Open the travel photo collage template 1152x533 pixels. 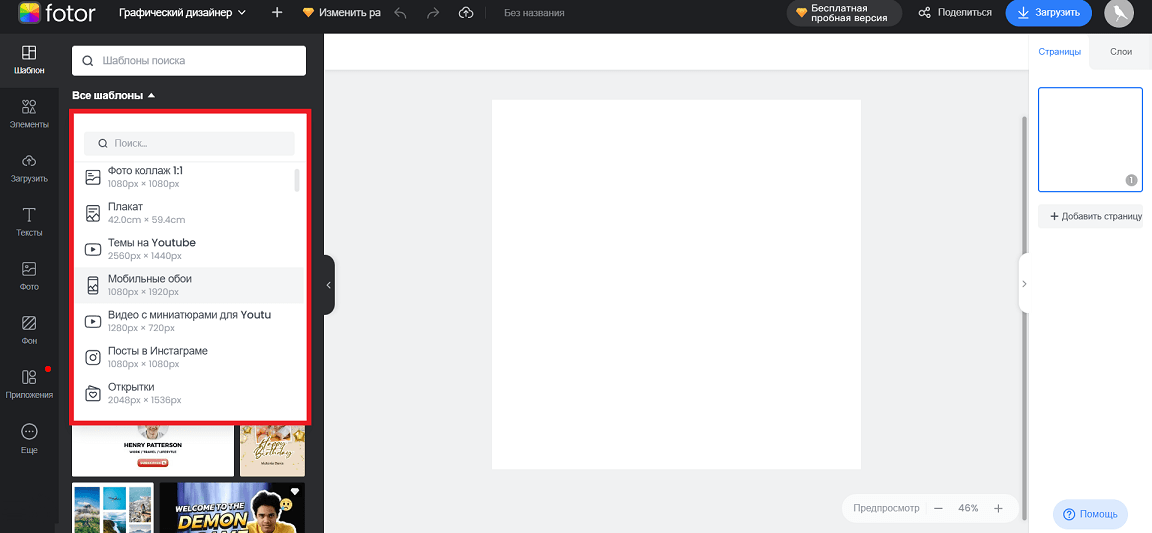(112, 507)
